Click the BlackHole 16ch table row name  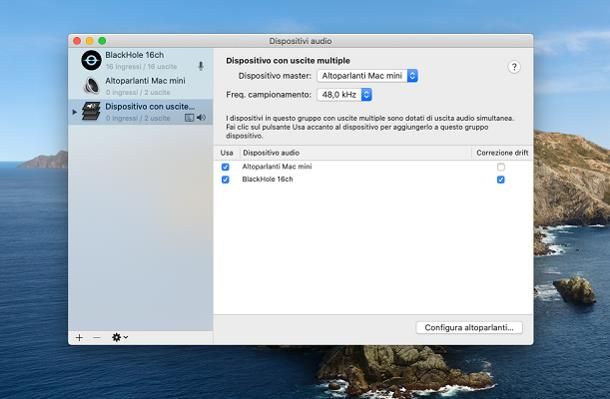[x=267, y=179]
